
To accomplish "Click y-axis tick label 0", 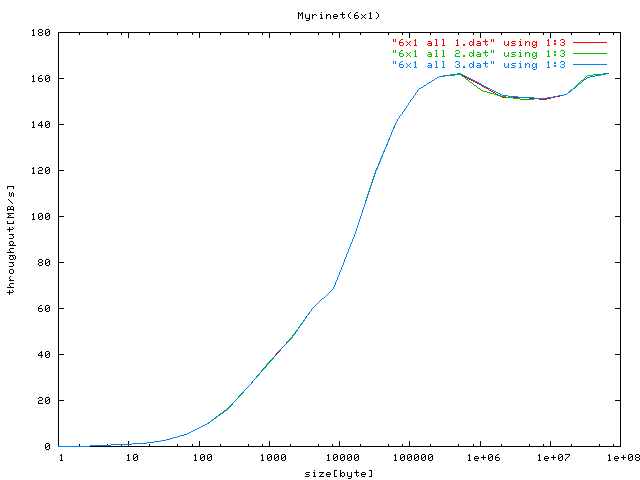I will pyautogui.click(x=47, y=447).
